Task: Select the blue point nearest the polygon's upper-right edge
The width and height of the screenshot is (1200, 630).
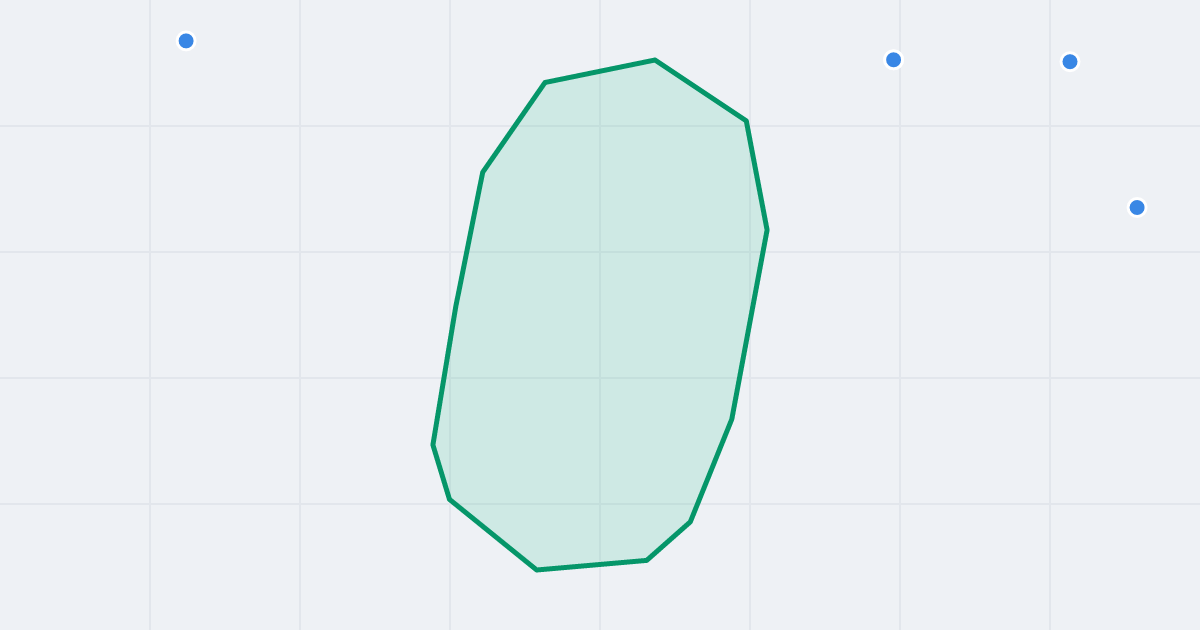Action: tap(894, 60)
